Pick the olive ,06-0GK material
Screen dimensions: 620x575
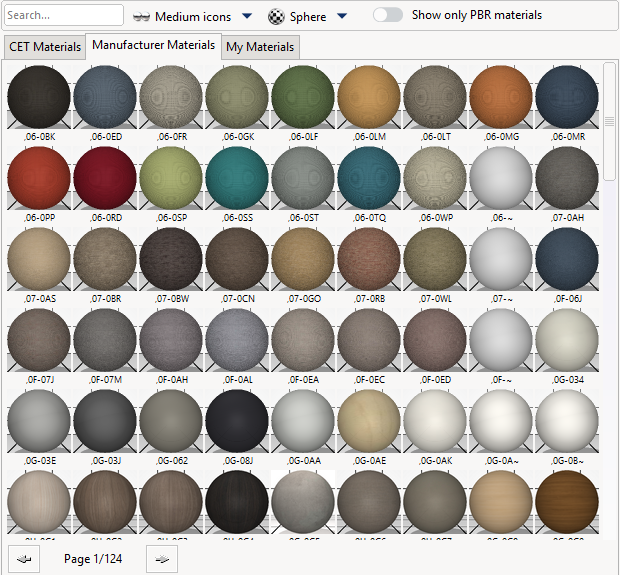point(237,97)
